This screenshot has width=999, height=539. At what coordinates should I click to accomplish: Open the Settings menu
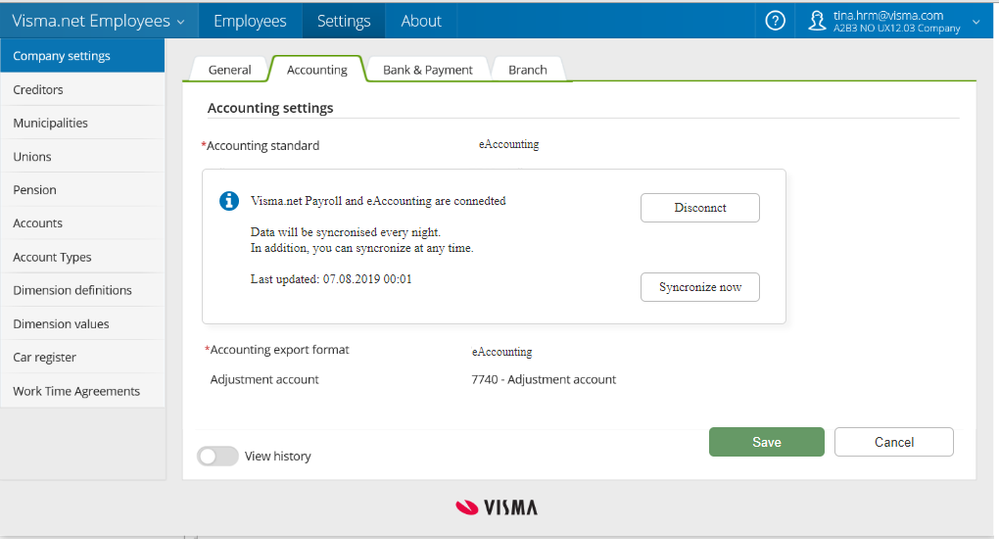pos(343,21)
